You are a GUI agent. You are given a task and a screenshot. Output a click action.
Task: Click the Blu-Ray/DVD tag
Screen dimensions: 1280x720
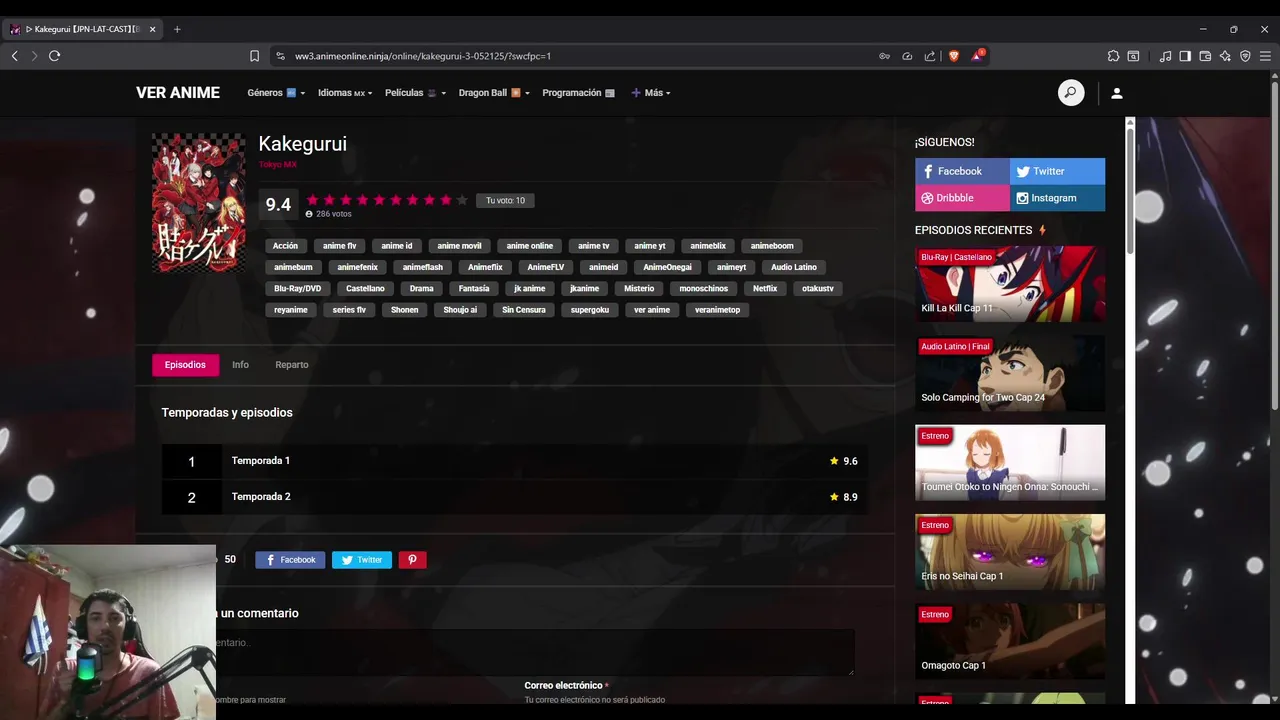tap(298, 289)
